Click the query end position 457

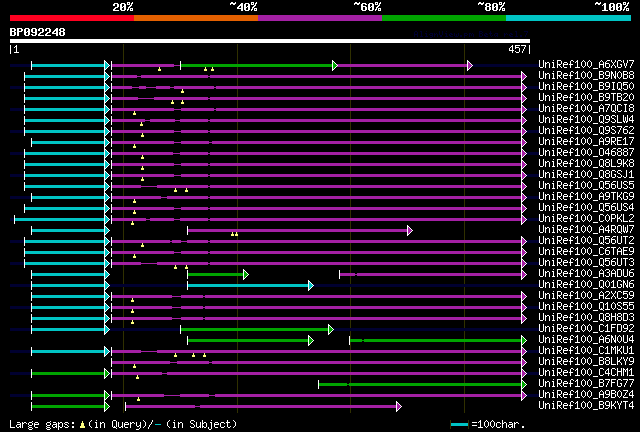[x=517, y=49]
